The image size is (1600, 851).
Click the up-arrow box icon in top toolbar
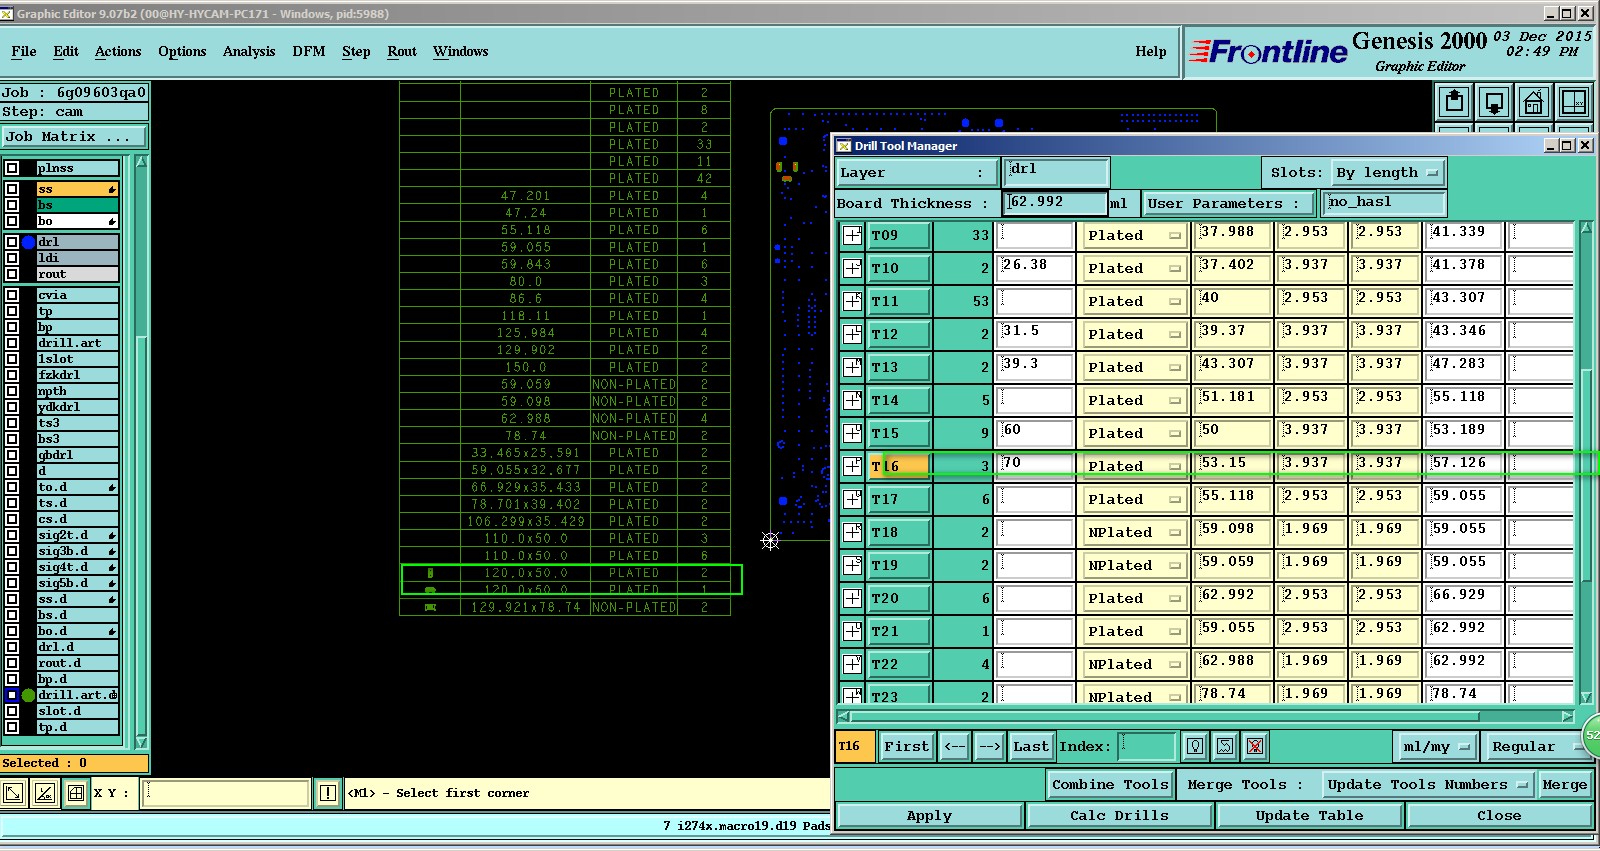click(1454, 102)
